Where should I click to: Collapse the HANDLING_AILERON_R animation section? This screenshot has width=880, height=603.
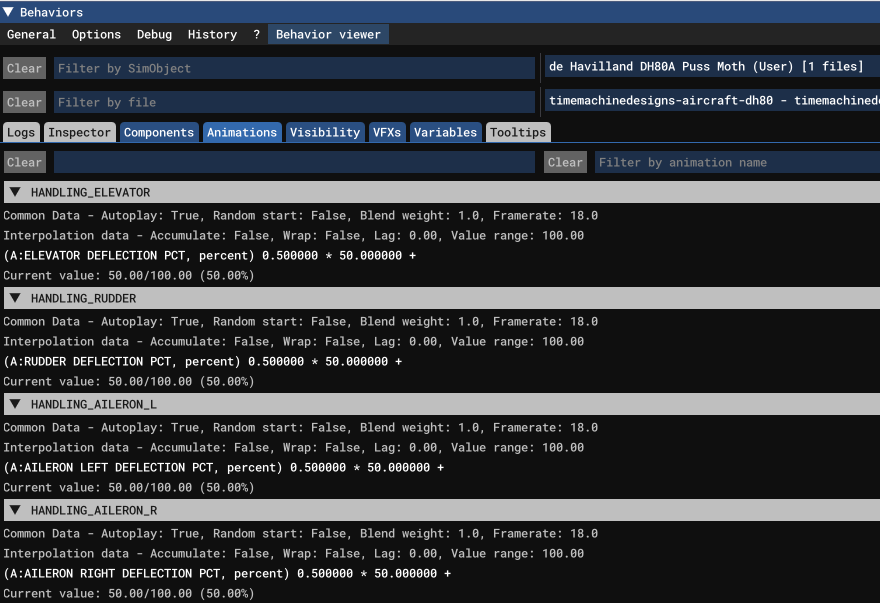click(x=15, y=510)
